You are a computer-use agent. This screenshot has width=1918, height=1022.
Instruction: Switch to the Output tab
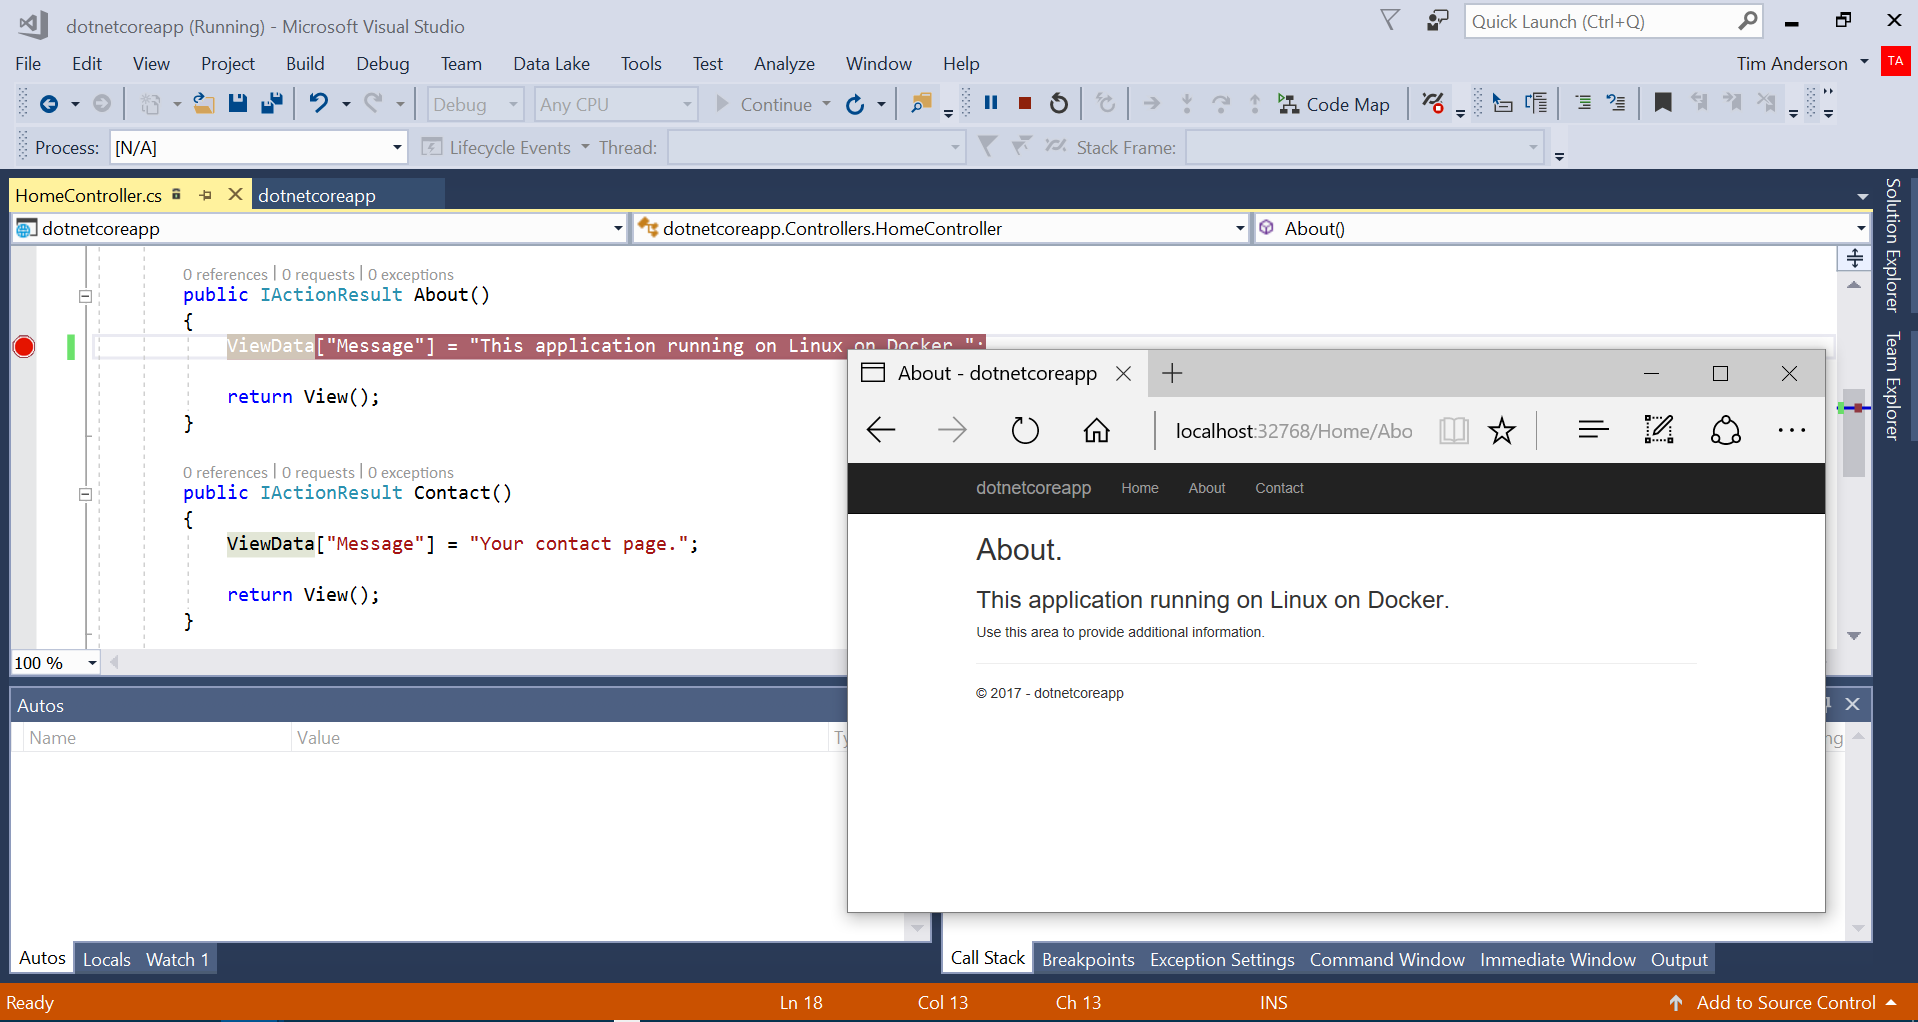tap(1679, 959)
